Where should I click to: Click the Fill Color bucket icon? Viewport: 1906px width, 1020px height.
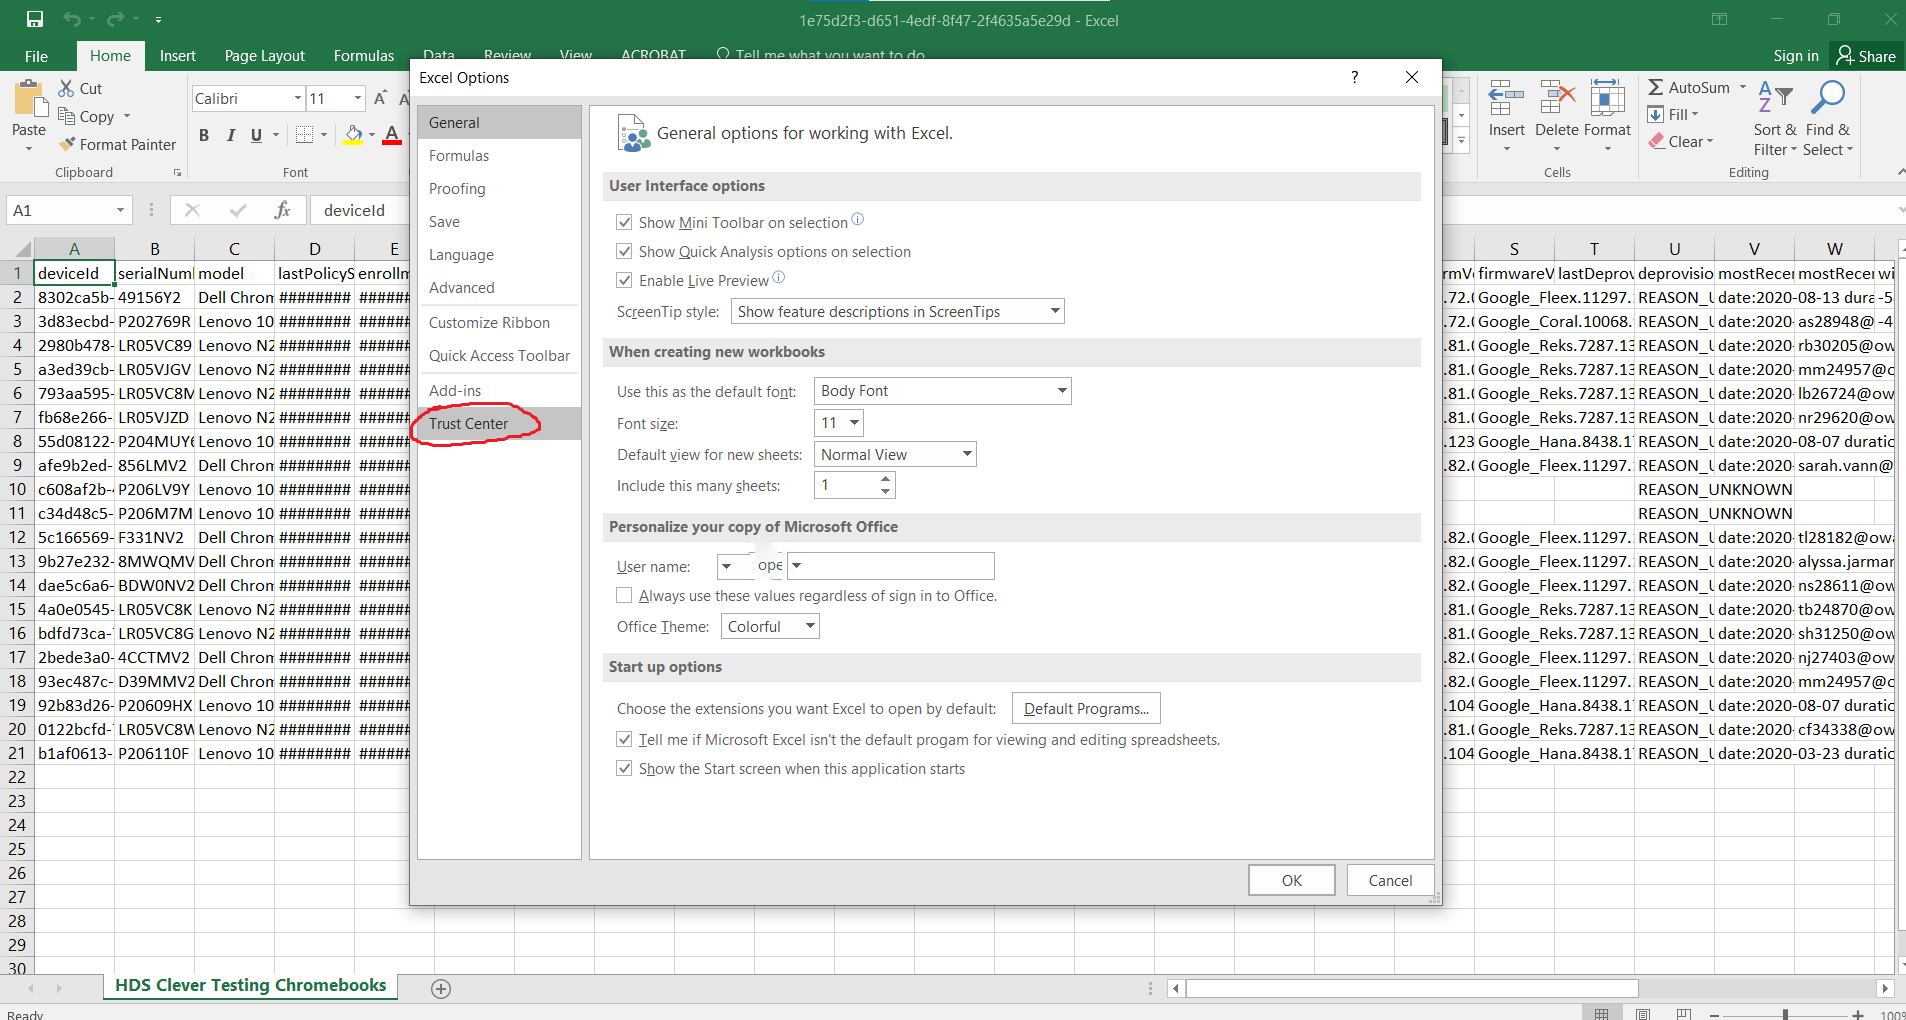click(354, 135)
